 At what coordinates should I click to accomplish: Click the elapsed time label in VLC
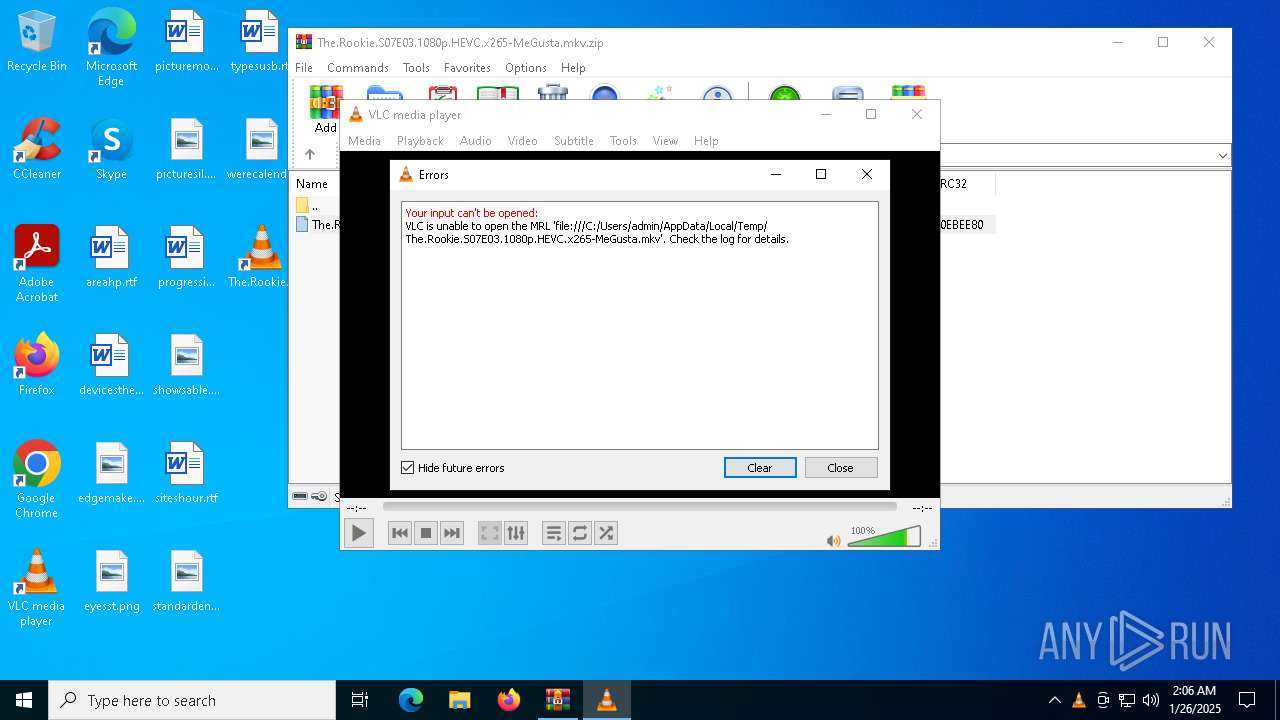[x=356, y=508]
